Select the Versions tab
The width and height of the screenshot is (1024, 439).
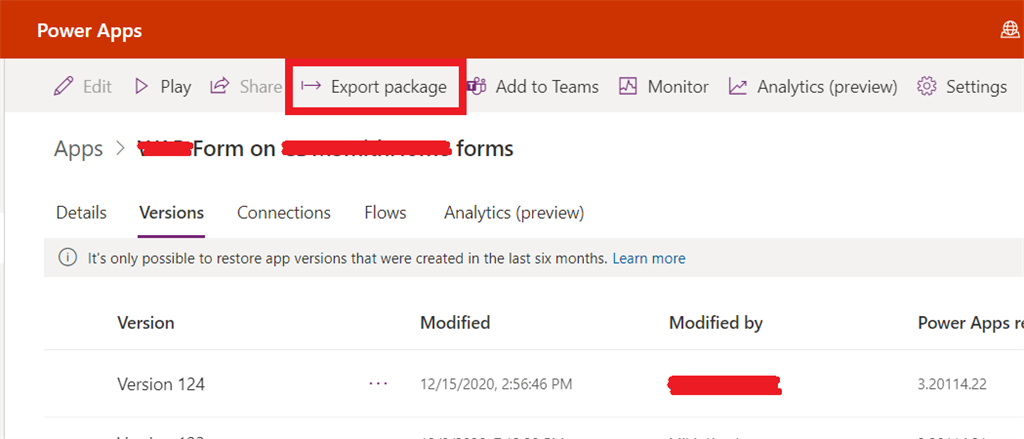[172, 213]
